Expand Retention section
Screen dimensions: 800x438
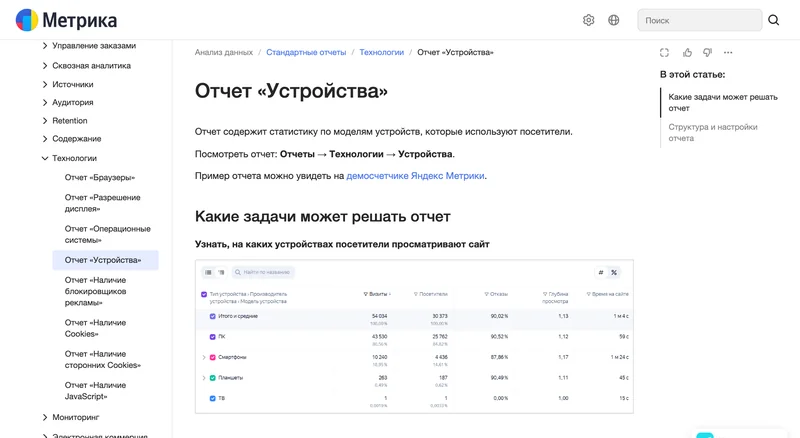coord(64,120)
